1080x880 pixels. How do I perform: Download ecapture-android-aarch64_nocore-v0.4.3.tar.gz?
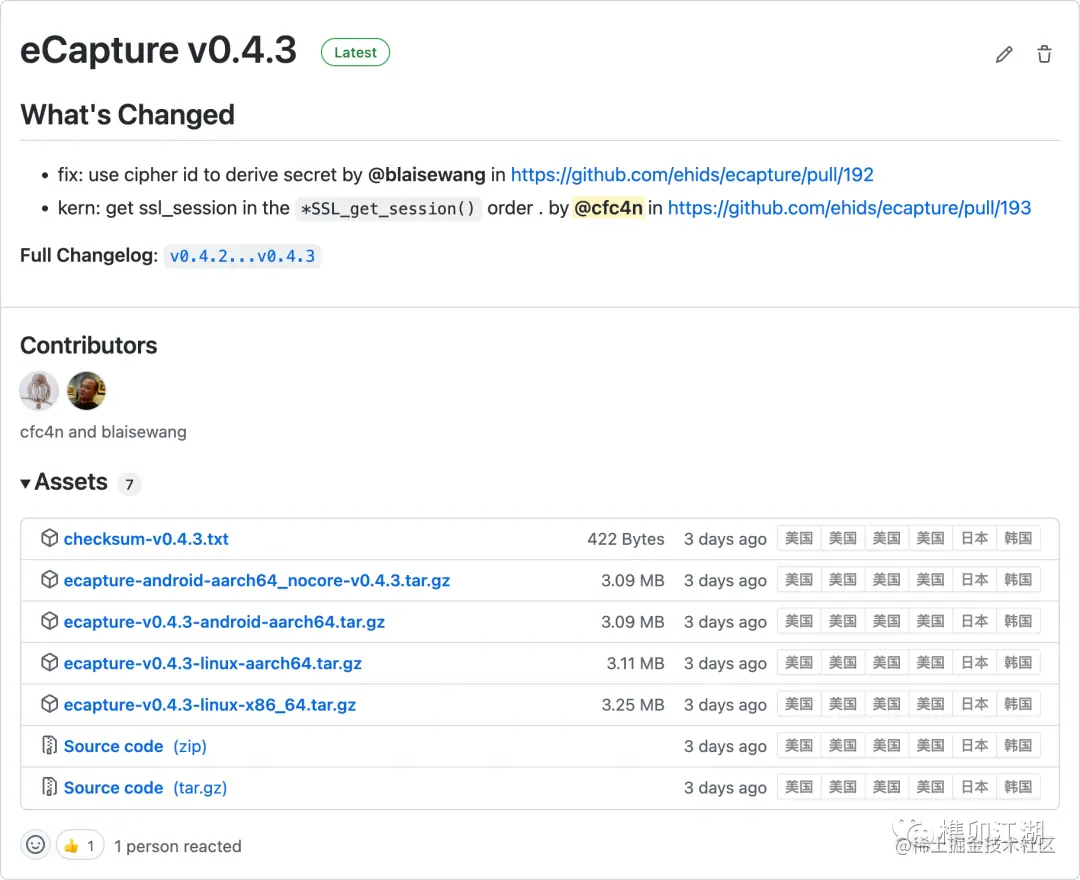point(256,580)
